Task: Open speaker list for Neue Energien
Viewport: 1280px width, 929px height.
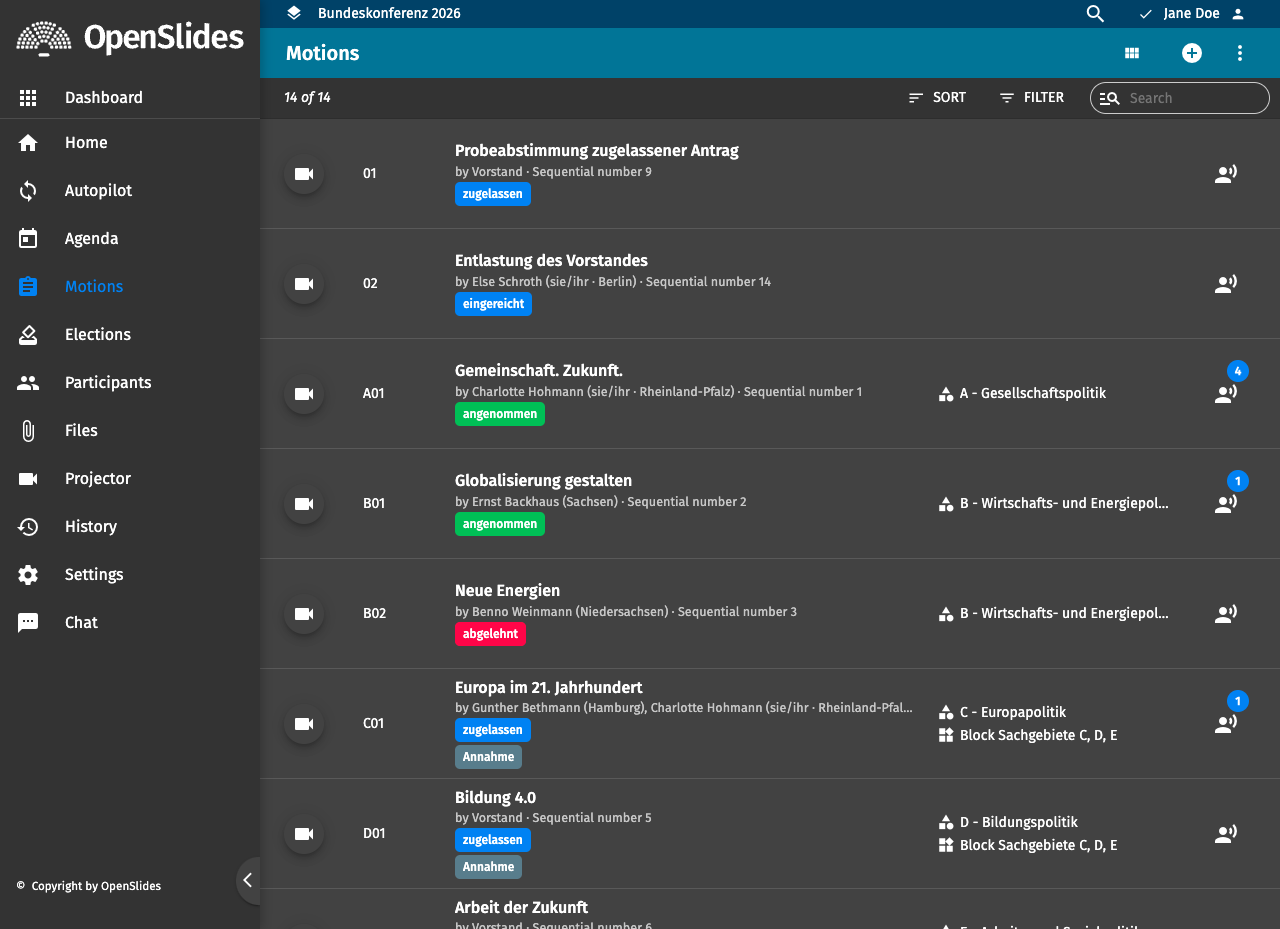Action: coord(1226,614)
